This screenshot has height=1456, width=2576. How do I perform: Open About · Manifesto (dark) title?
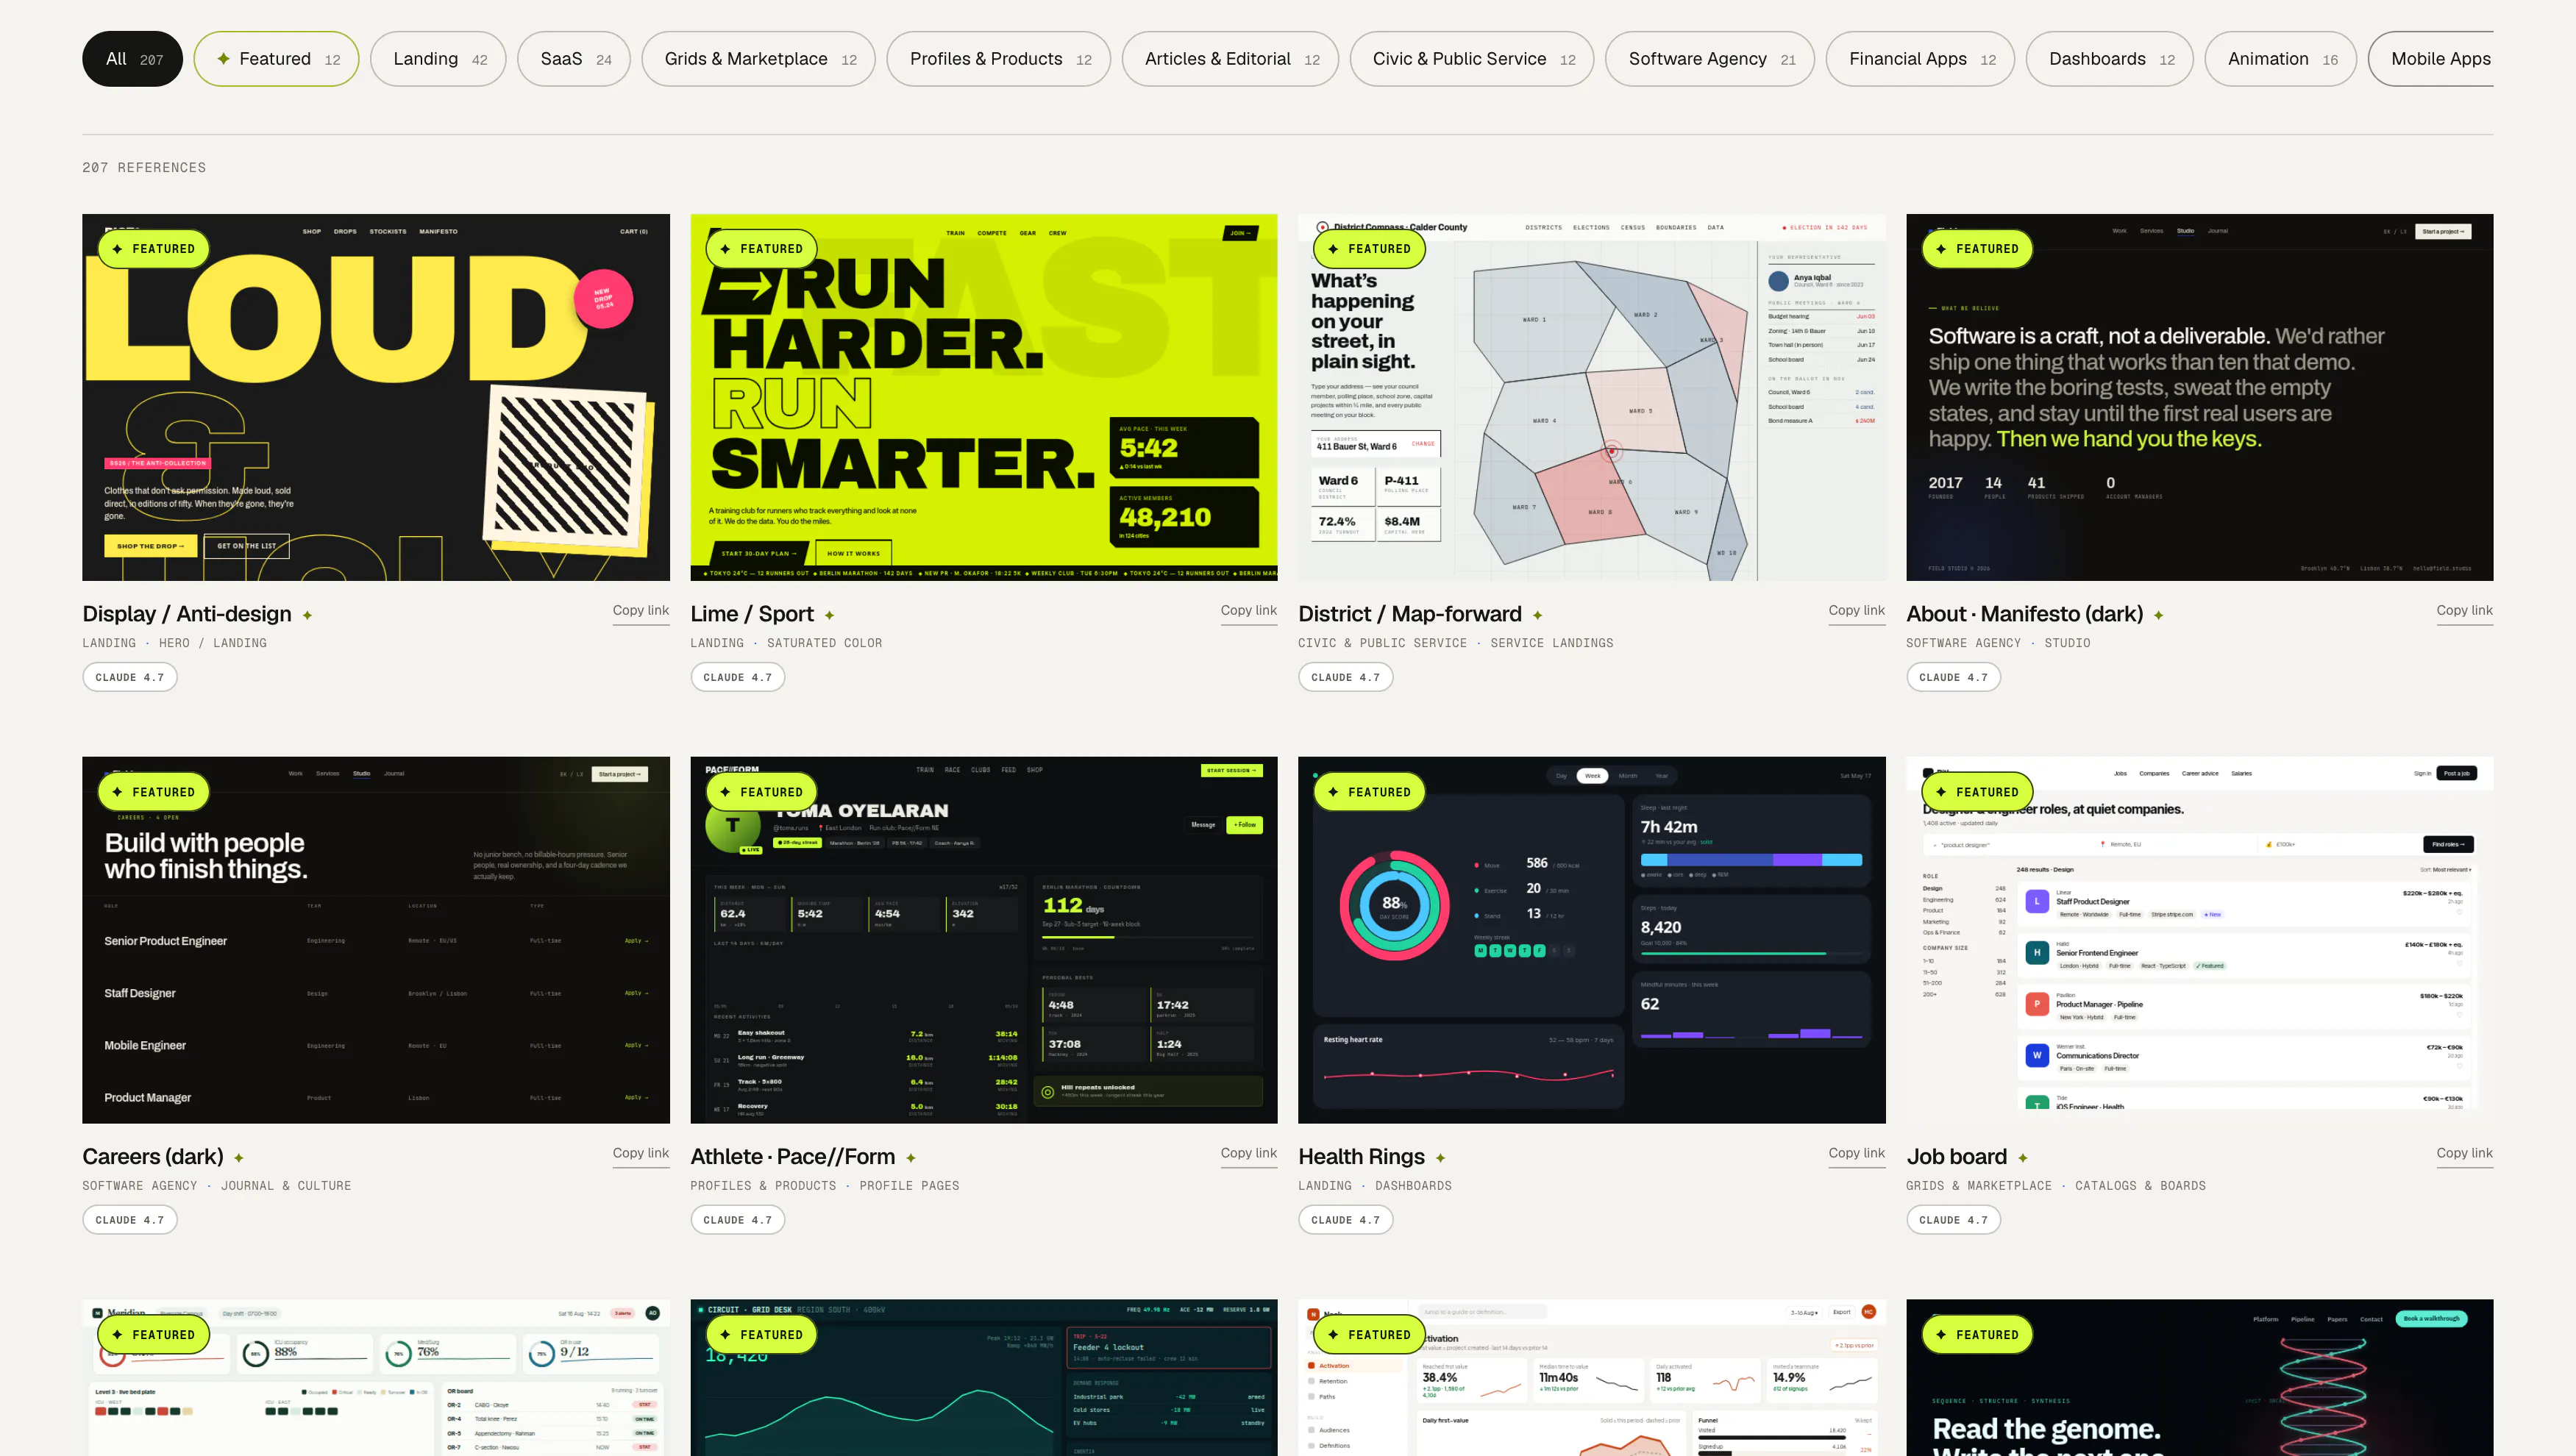point(2025,614)
